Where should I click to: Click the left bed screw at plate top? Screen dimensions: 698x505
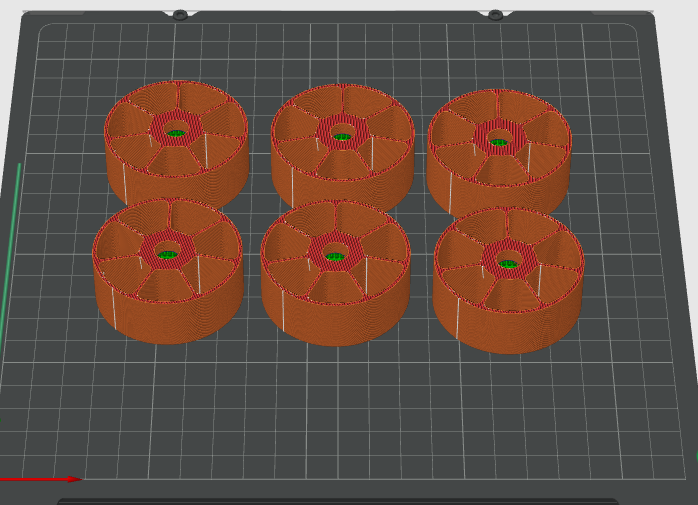click(180, 15)
